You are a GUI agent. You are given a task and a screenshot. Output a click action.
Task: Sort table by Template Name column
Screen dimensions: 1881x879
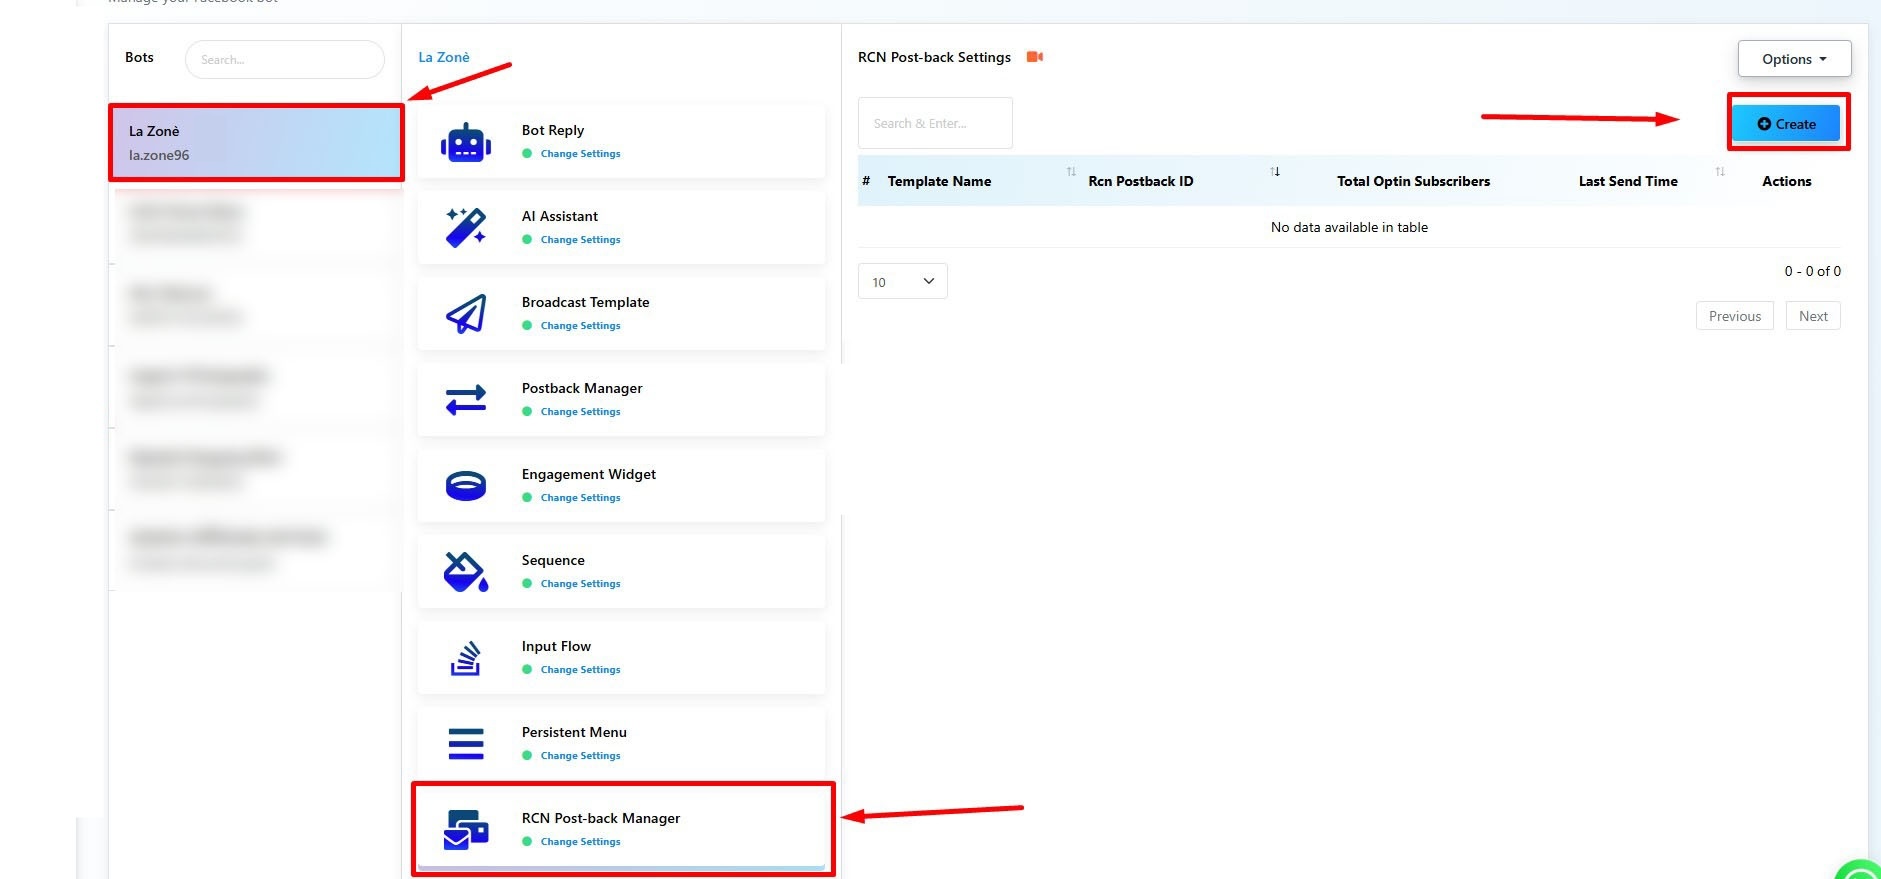pos(939,181)
